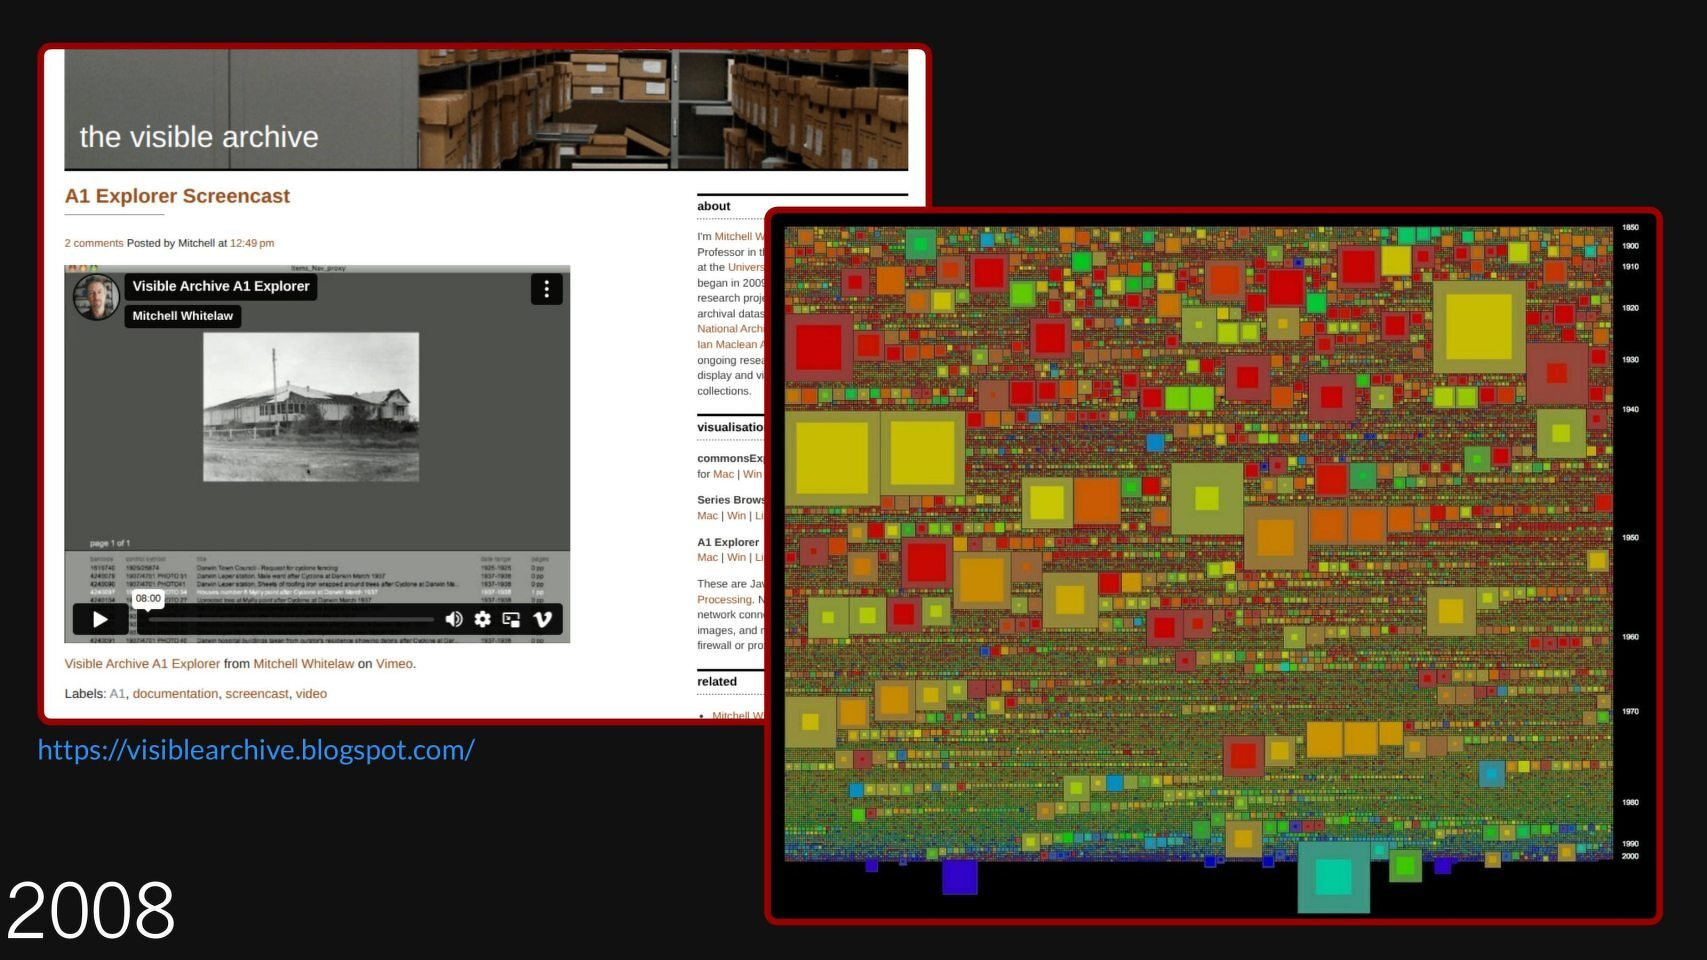
Task: Download commonsExplorer 'Mac' link
Action: point(723,475)
